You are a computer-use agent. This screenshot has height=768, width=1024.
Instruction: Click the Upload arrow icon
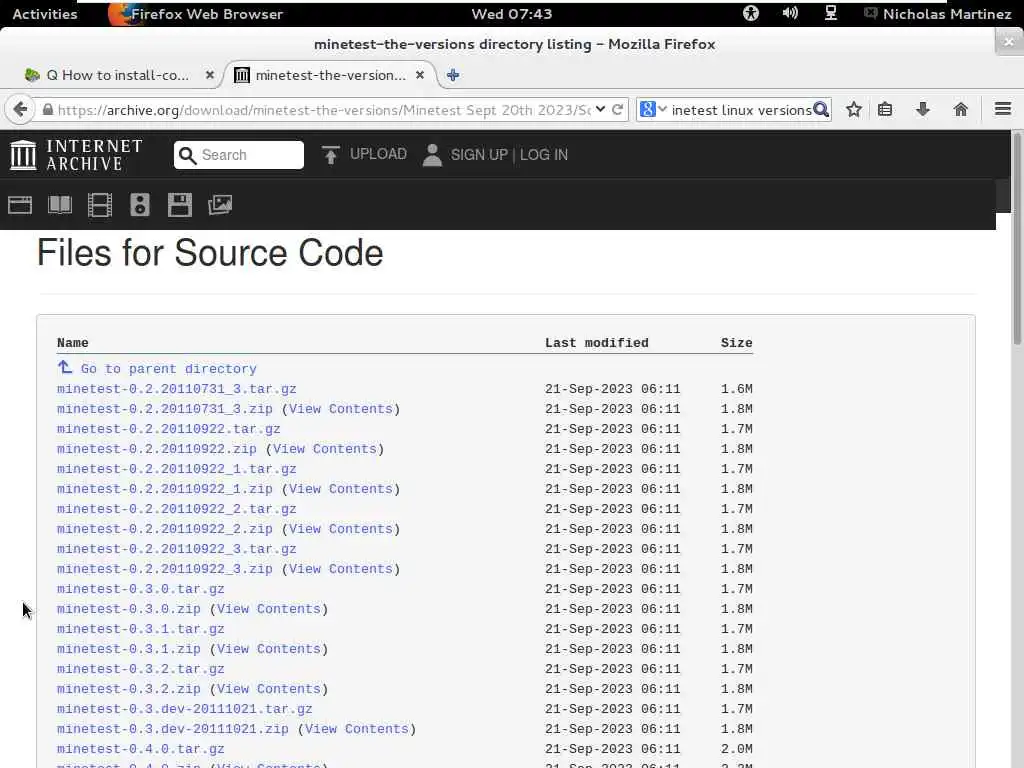coord(330,155)
